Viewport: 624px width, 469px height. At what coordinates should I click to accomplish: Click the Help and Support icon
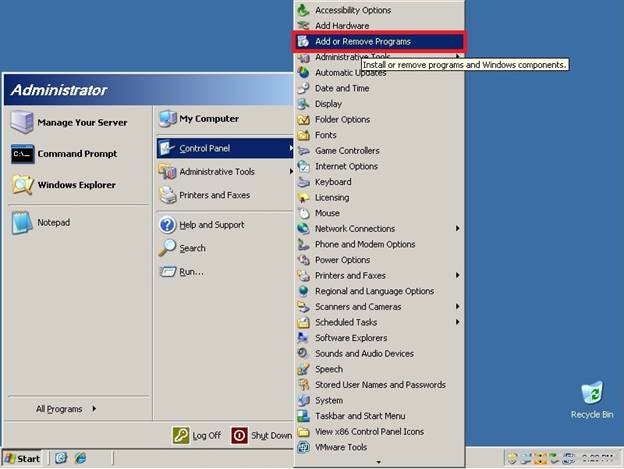coord(168,225)
